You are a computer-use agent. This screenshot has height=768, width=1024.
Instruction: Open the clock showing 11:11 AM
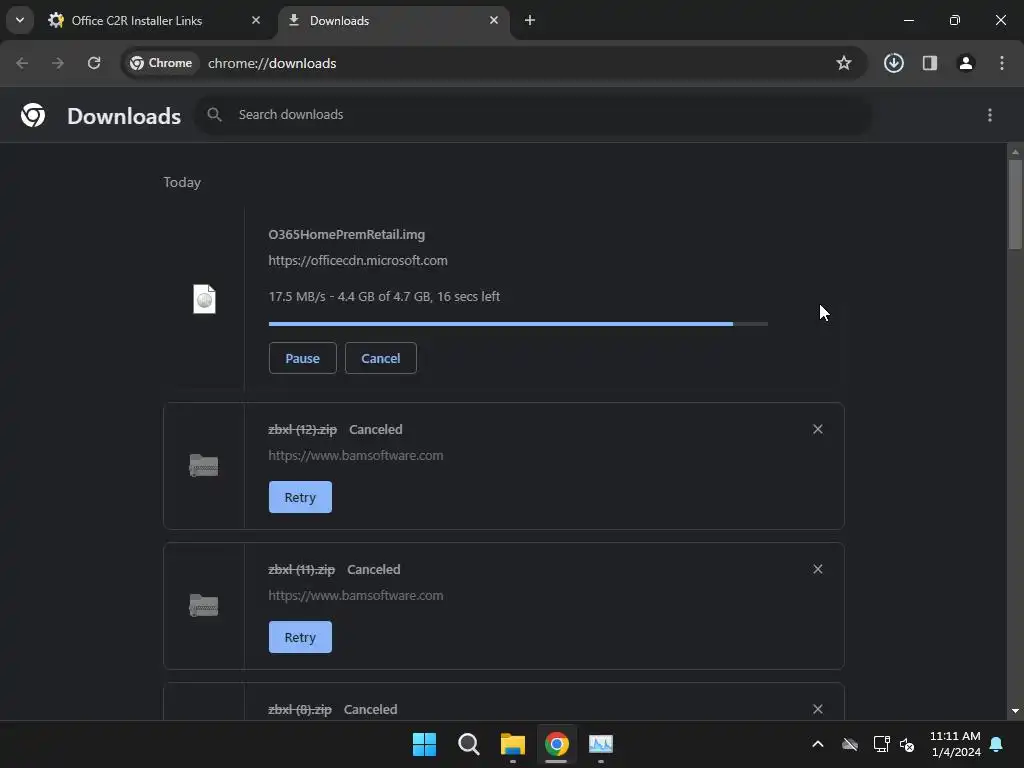click(x=955, y=744)
